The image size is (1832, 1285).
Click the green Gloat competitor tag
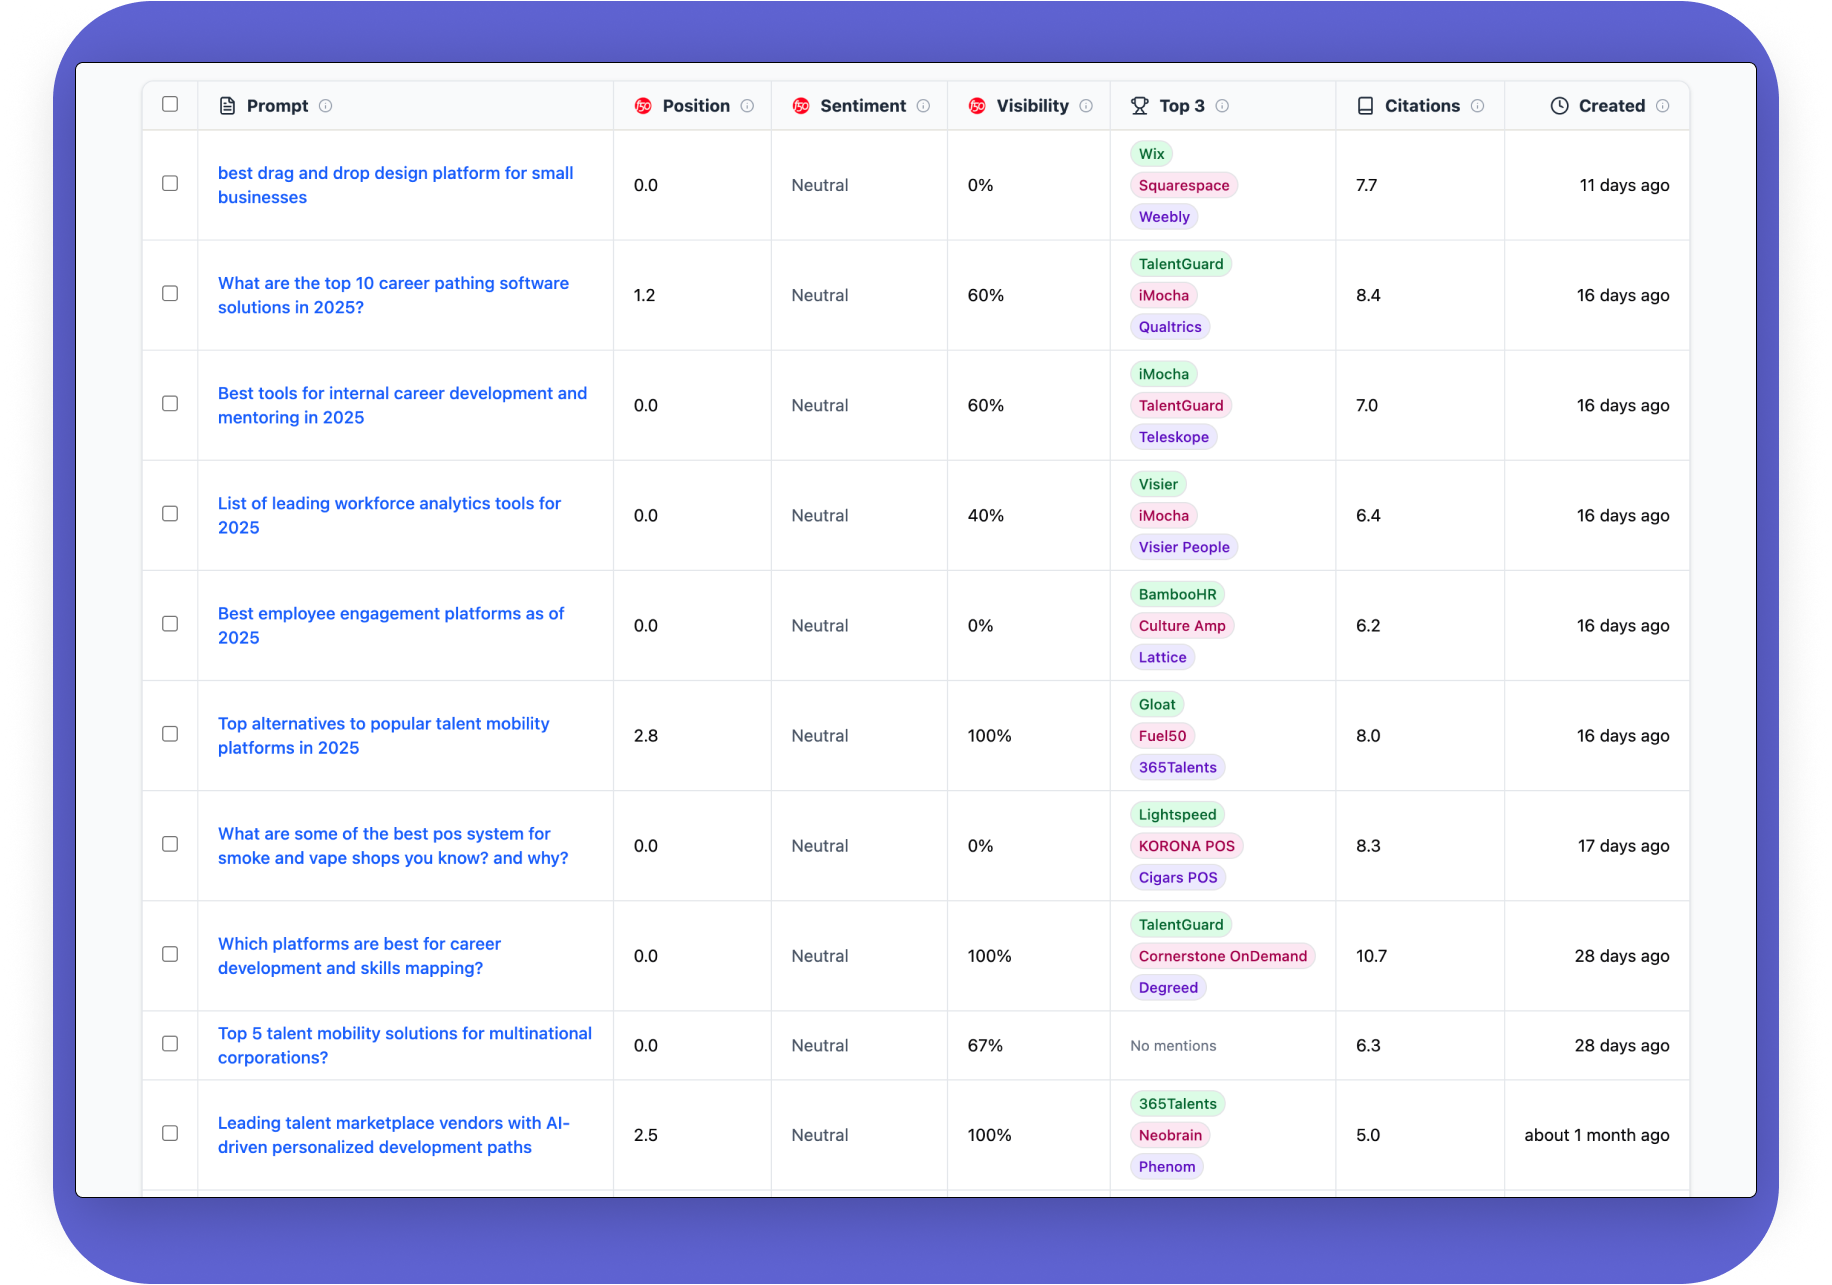1156,705
